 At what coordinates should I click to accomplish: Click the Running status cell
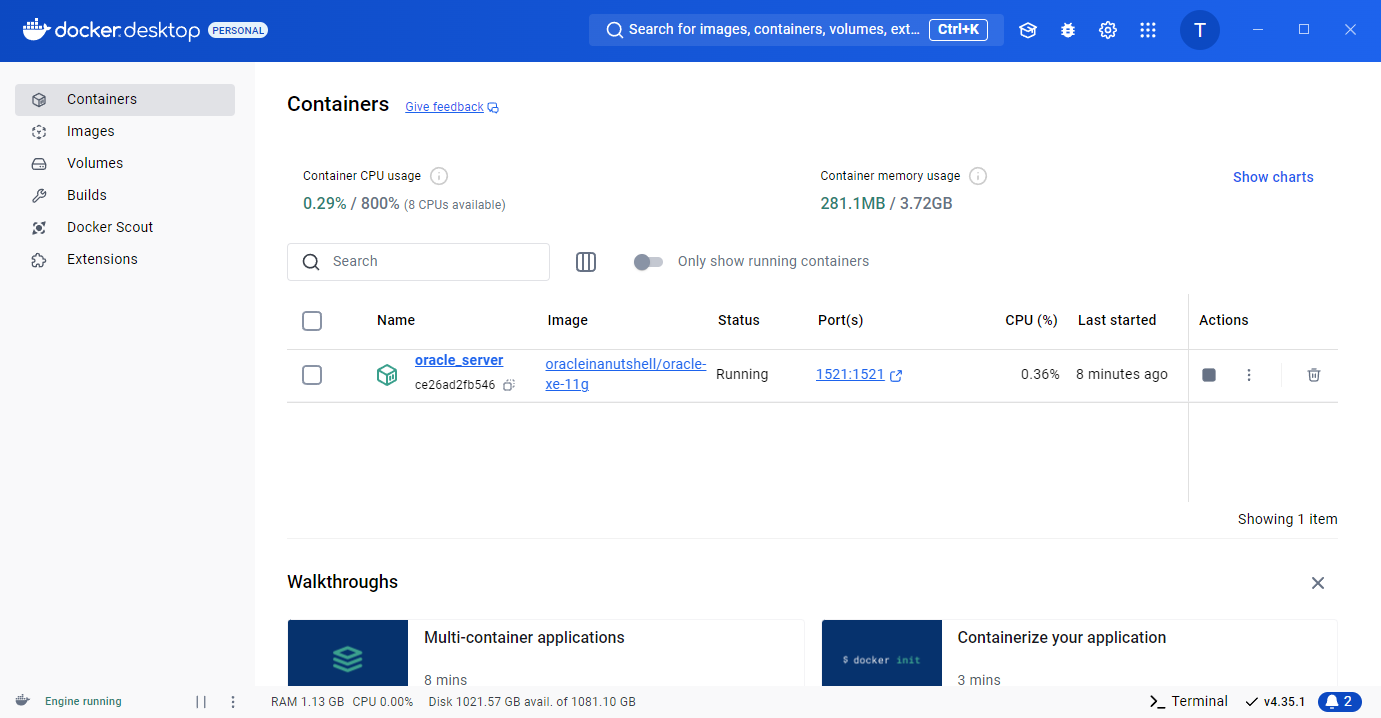[742, 375]
